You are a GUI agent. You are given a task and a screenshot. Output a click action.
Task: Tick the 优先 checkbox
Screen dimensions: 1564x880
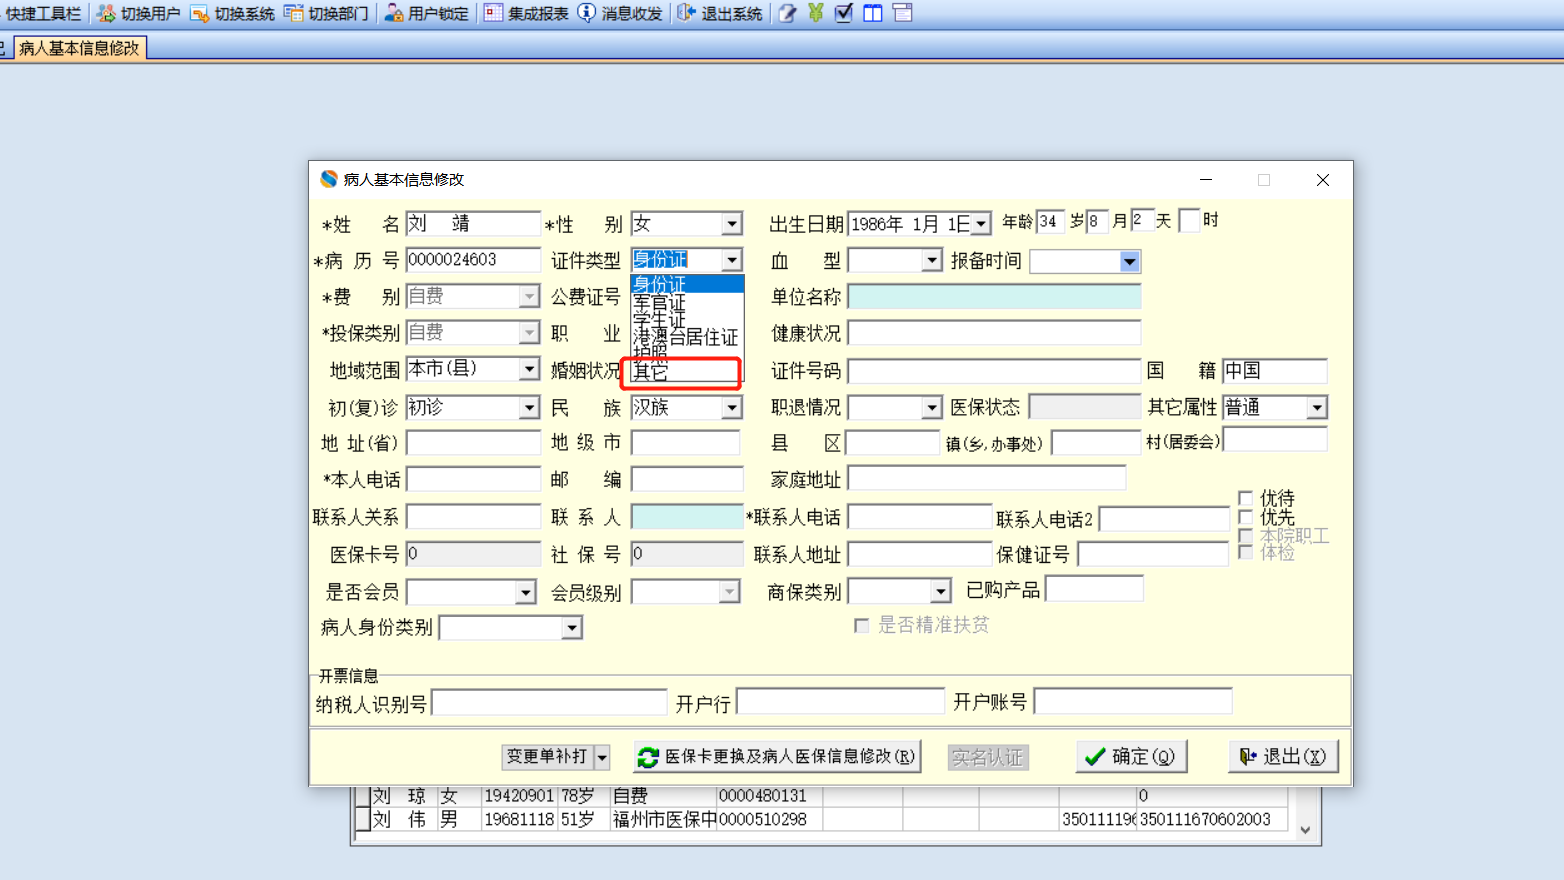click(1245, 517)
